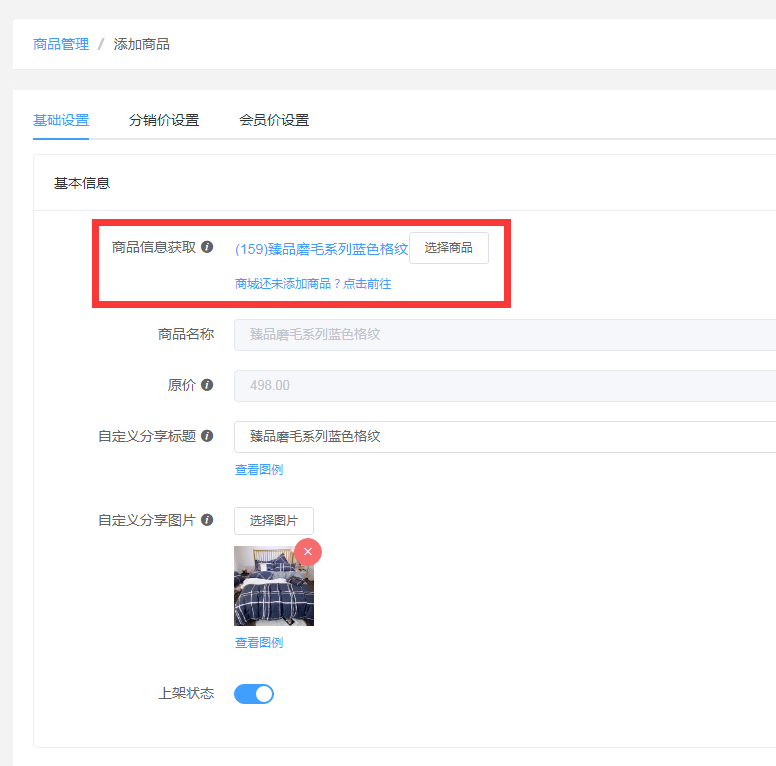Click info icon beside 自定义分享图片
The height and width of the screenshot is (766, 776).
click(x=207, y=520)
